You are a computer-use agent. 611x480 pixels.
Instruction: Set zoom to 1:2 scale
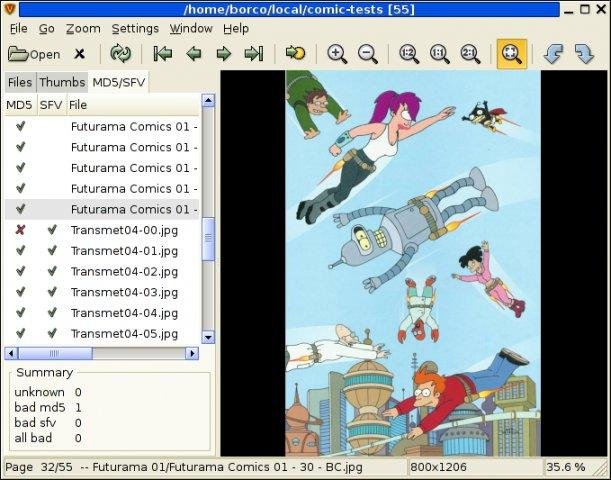pyautogui.click(x=409, y=54)
